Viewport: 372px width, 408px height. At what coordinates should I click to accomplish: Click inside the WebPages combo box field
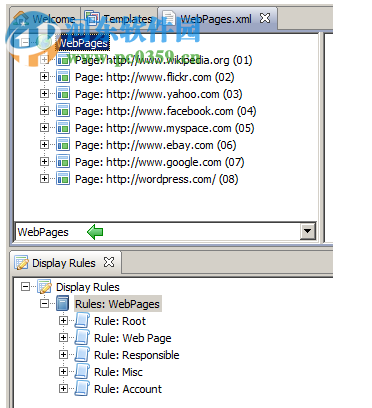coord(158,231)
